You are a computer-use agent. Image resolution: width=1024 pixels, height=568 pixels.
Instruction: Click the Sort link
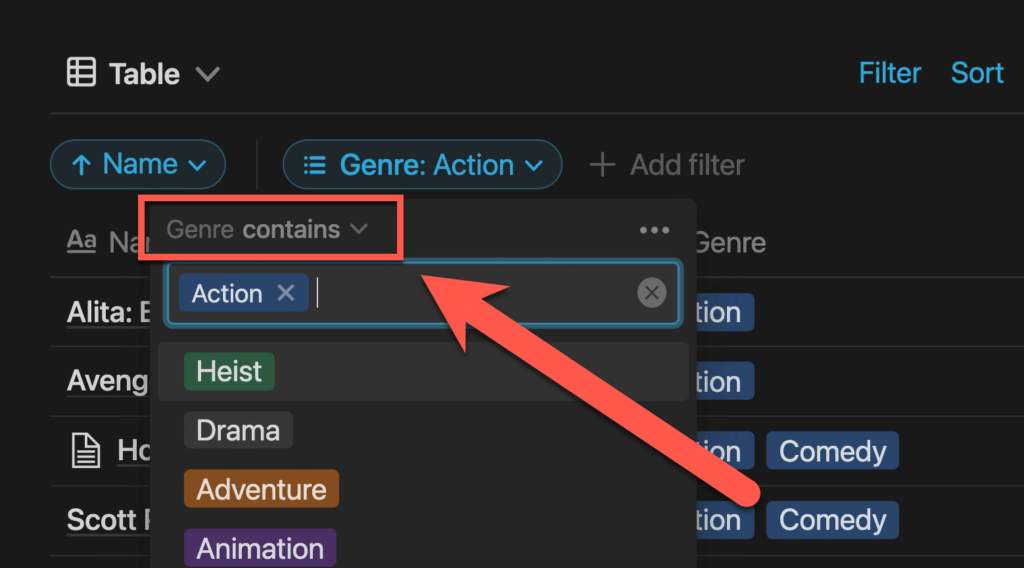977,73
